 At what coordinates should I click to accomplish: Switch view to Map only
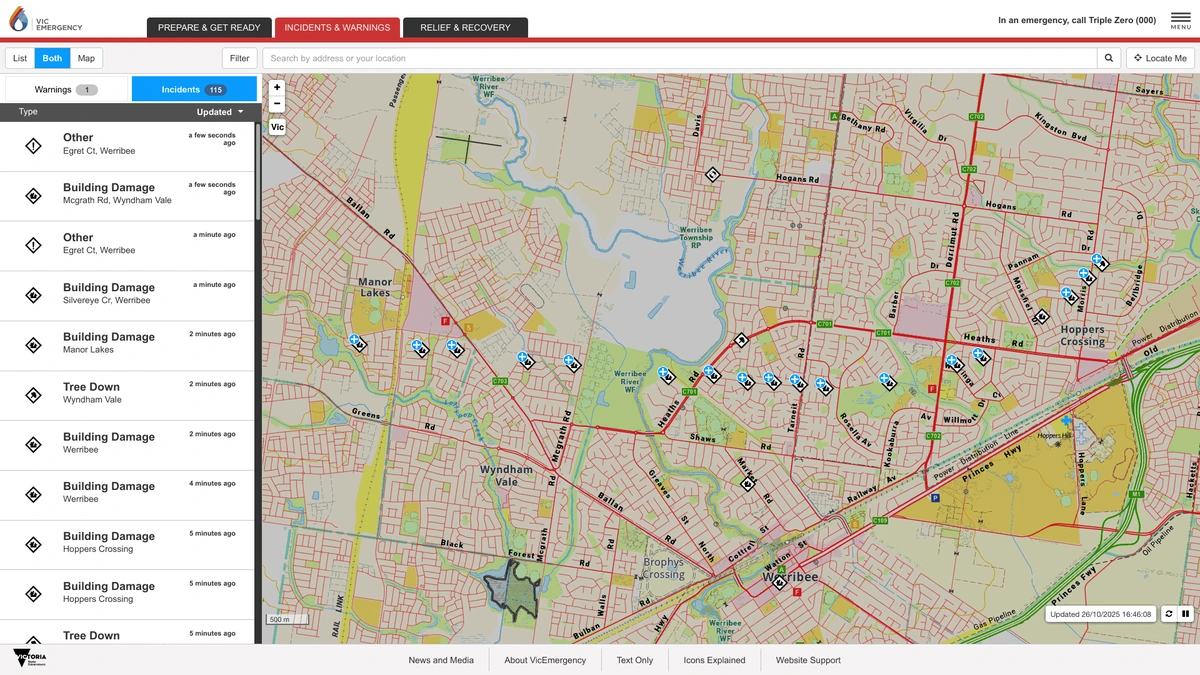(x=86, y=57)
